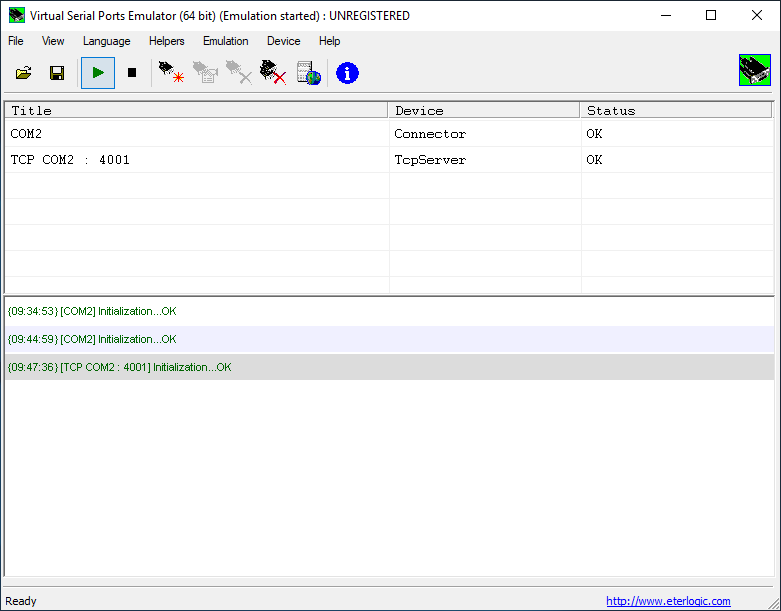
Task: Sort devices by the Title column header
Action: tap(196, 111)
